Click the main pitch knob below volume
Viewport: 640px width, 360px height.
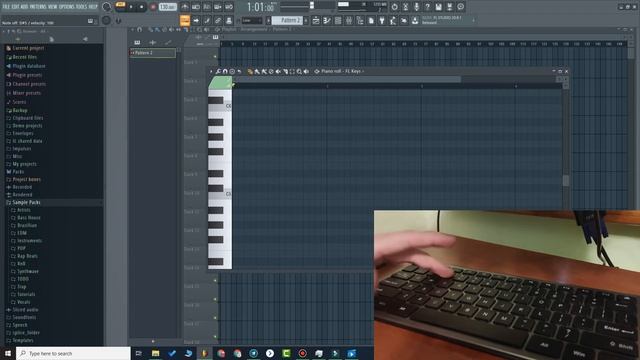106,20
